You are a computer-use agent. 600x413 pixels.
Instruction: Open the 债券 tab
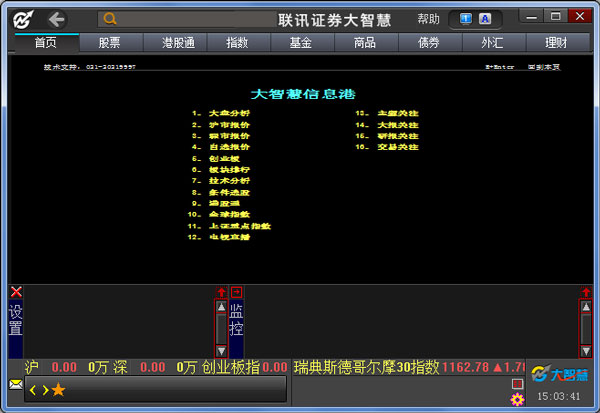click(x=429, y=42)
